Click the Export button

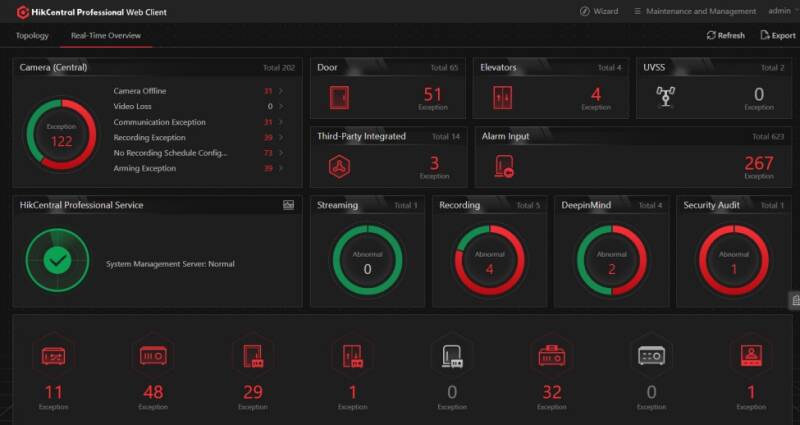coord(777,35)
